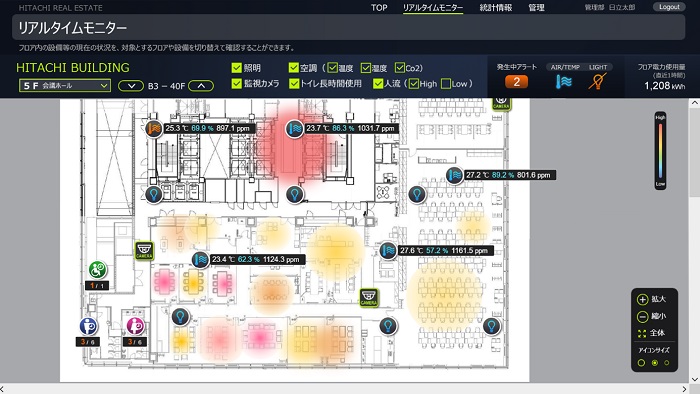Open the リアルタイムモニター tab

pyautogui.click(x=433, y=8)
